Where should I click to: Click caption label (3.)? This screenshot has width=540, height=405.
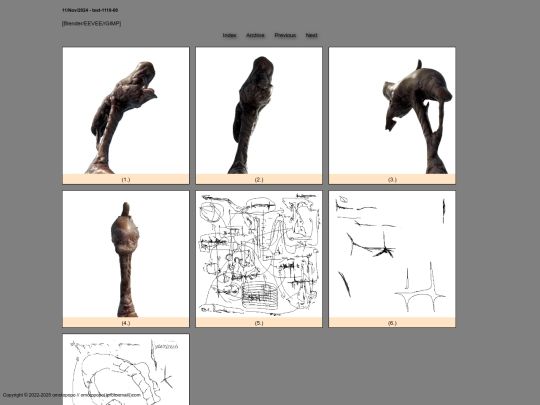392,179
